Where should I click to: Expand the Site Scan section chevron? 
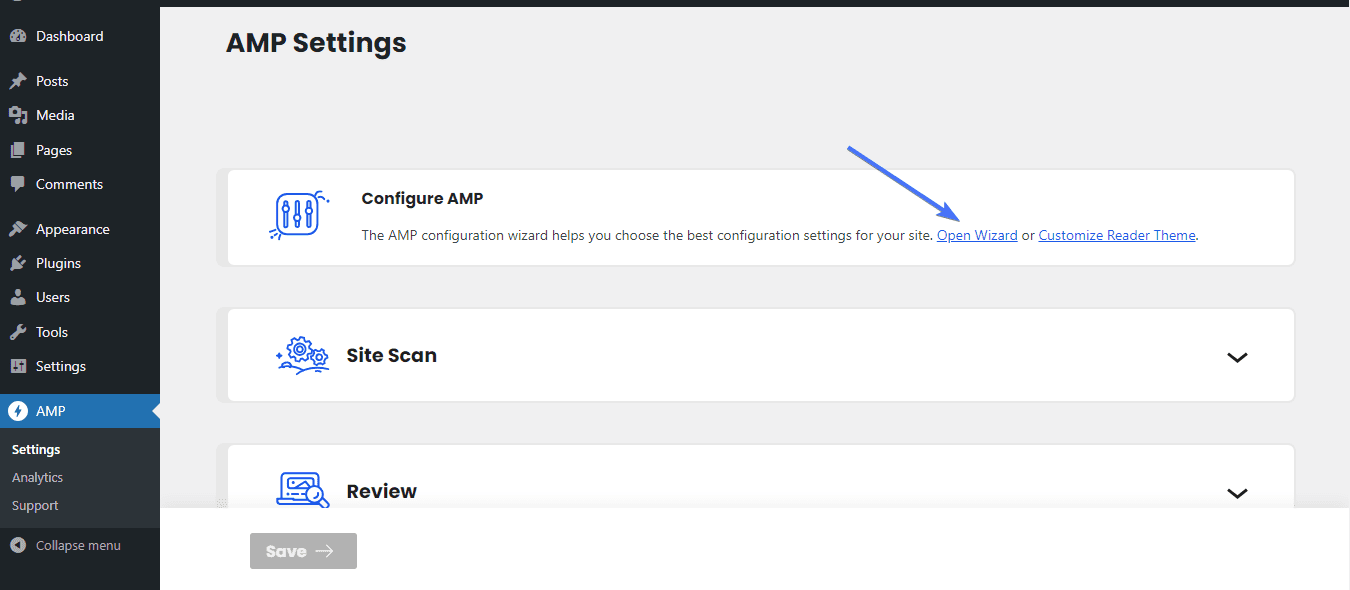coord(1237,357)
